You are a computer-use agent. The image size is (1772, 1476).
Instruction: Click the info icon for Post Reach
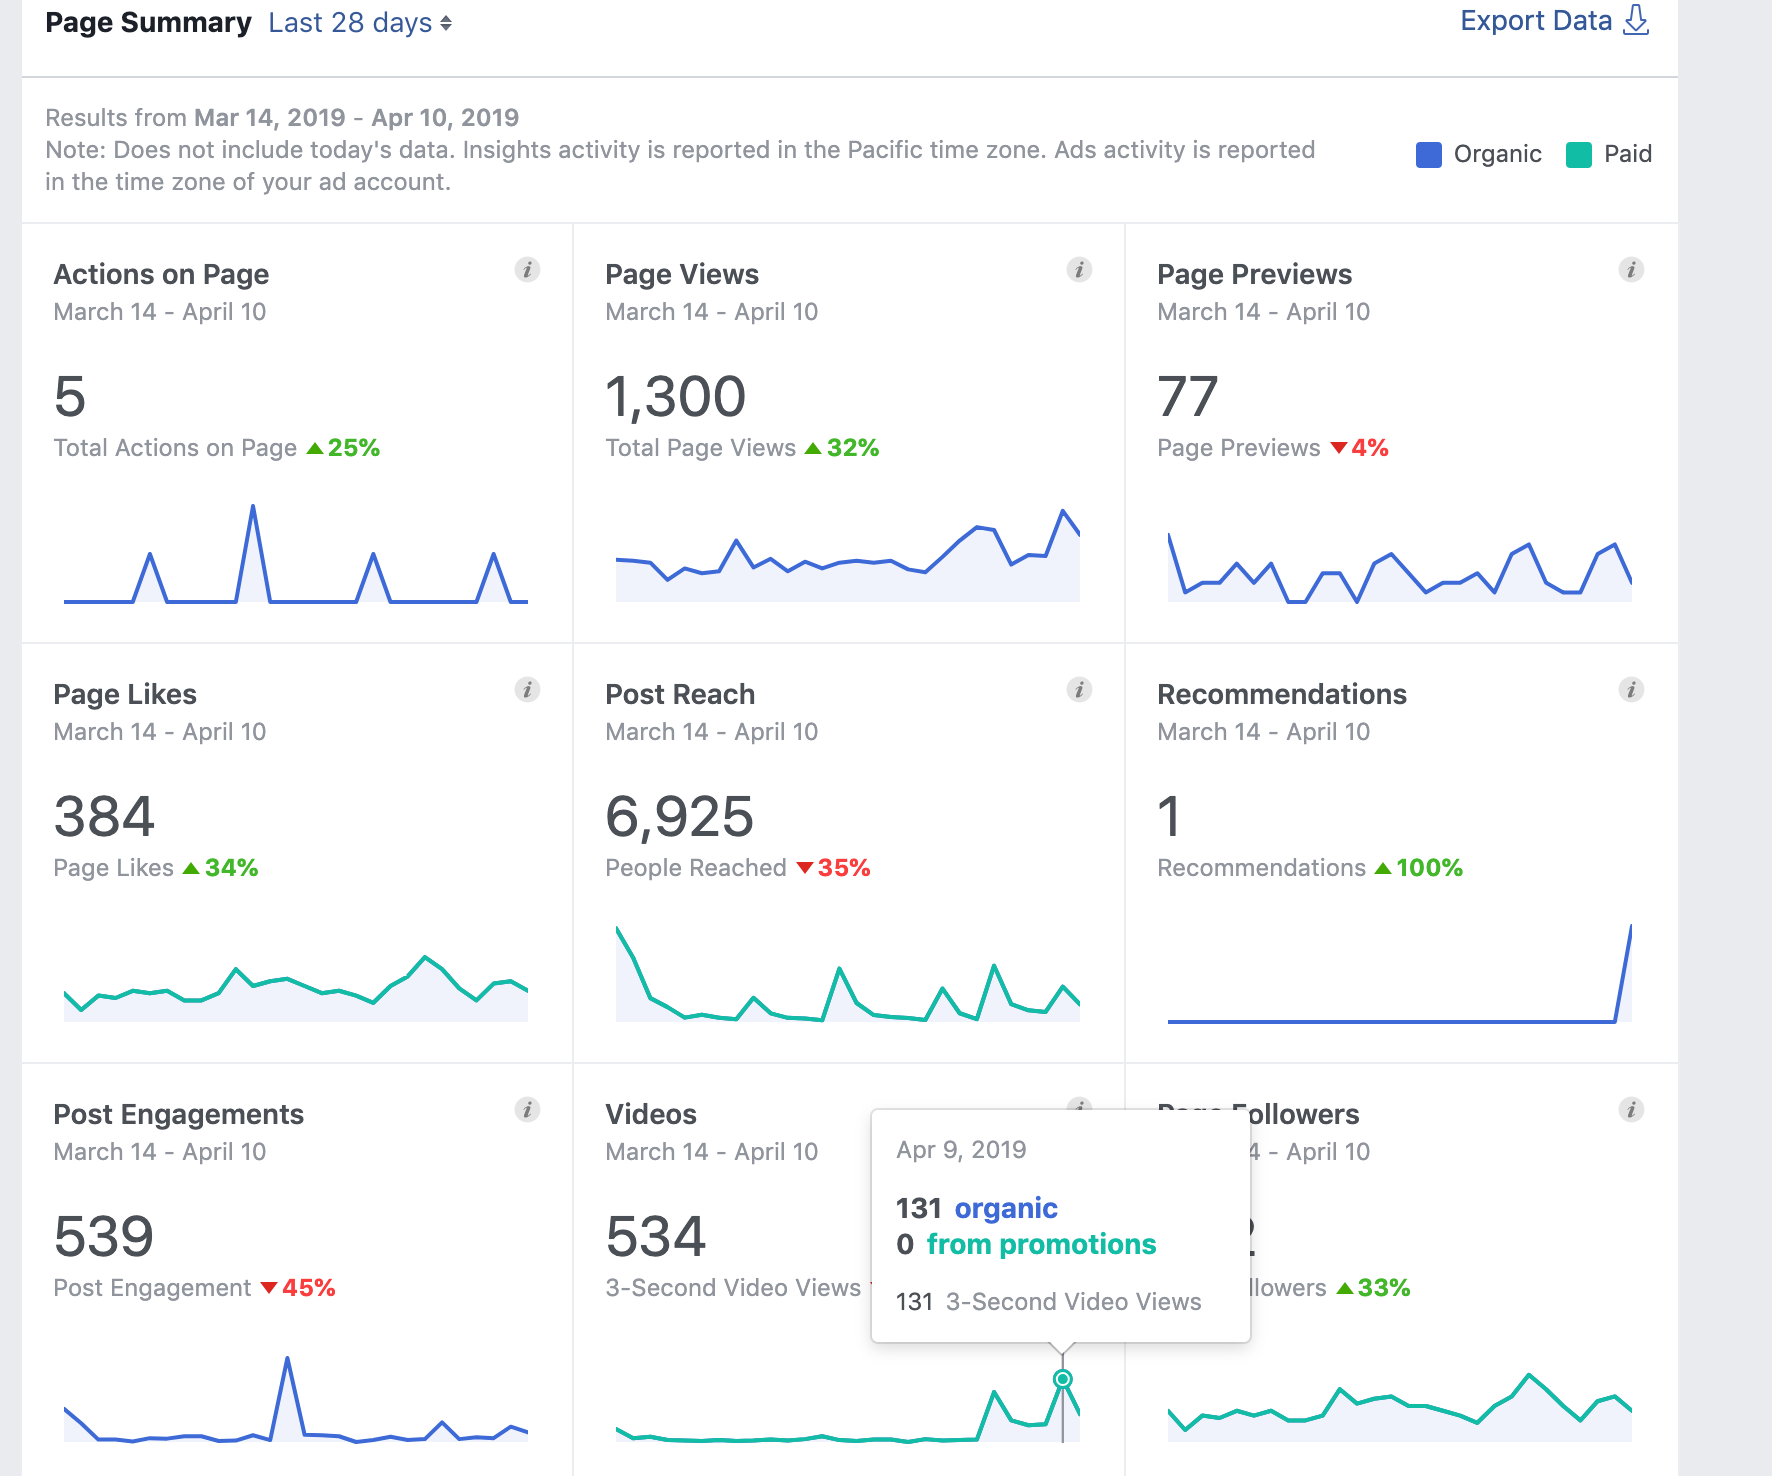pyautogui.click(x=1079, y=690)
